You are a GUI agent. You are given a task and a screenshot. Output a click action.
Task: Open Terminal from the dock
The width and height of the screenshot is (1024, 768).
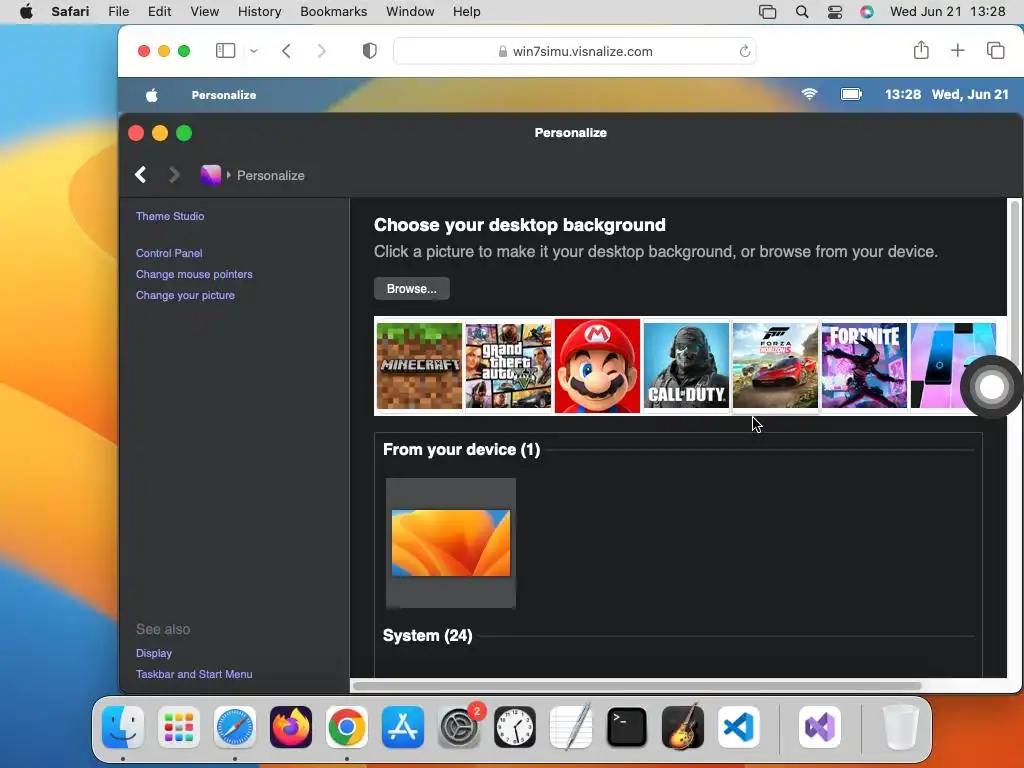627,727
